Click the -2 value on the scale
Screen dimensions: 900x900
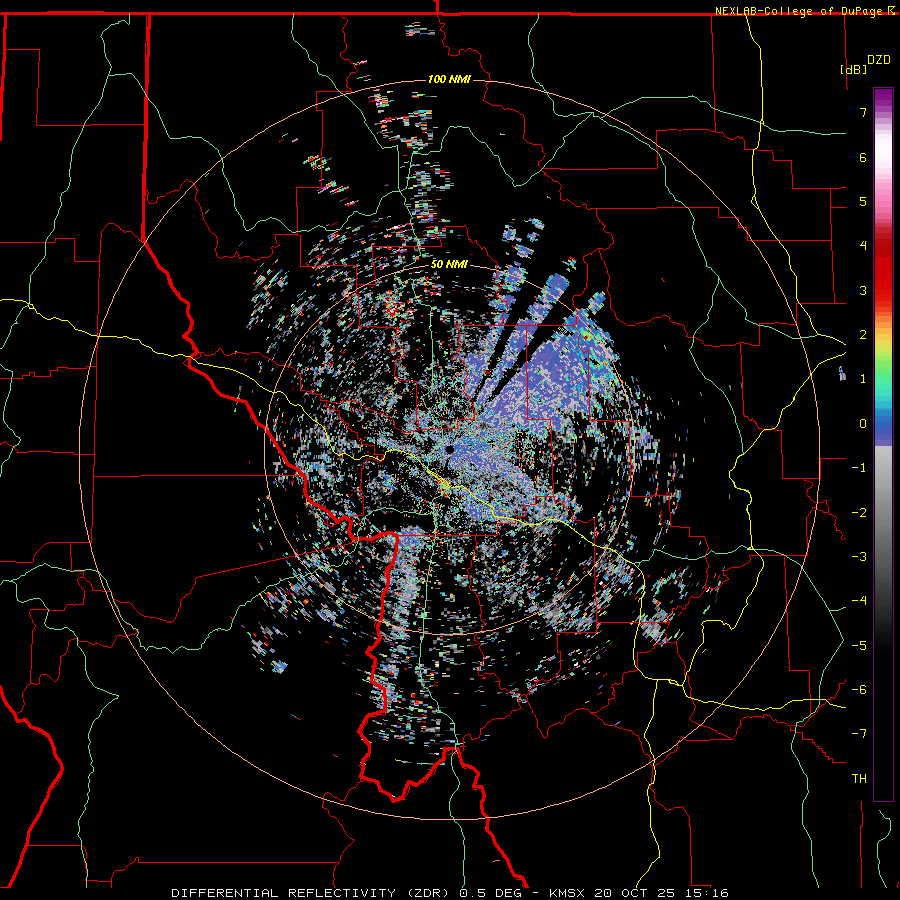[859, 513]
